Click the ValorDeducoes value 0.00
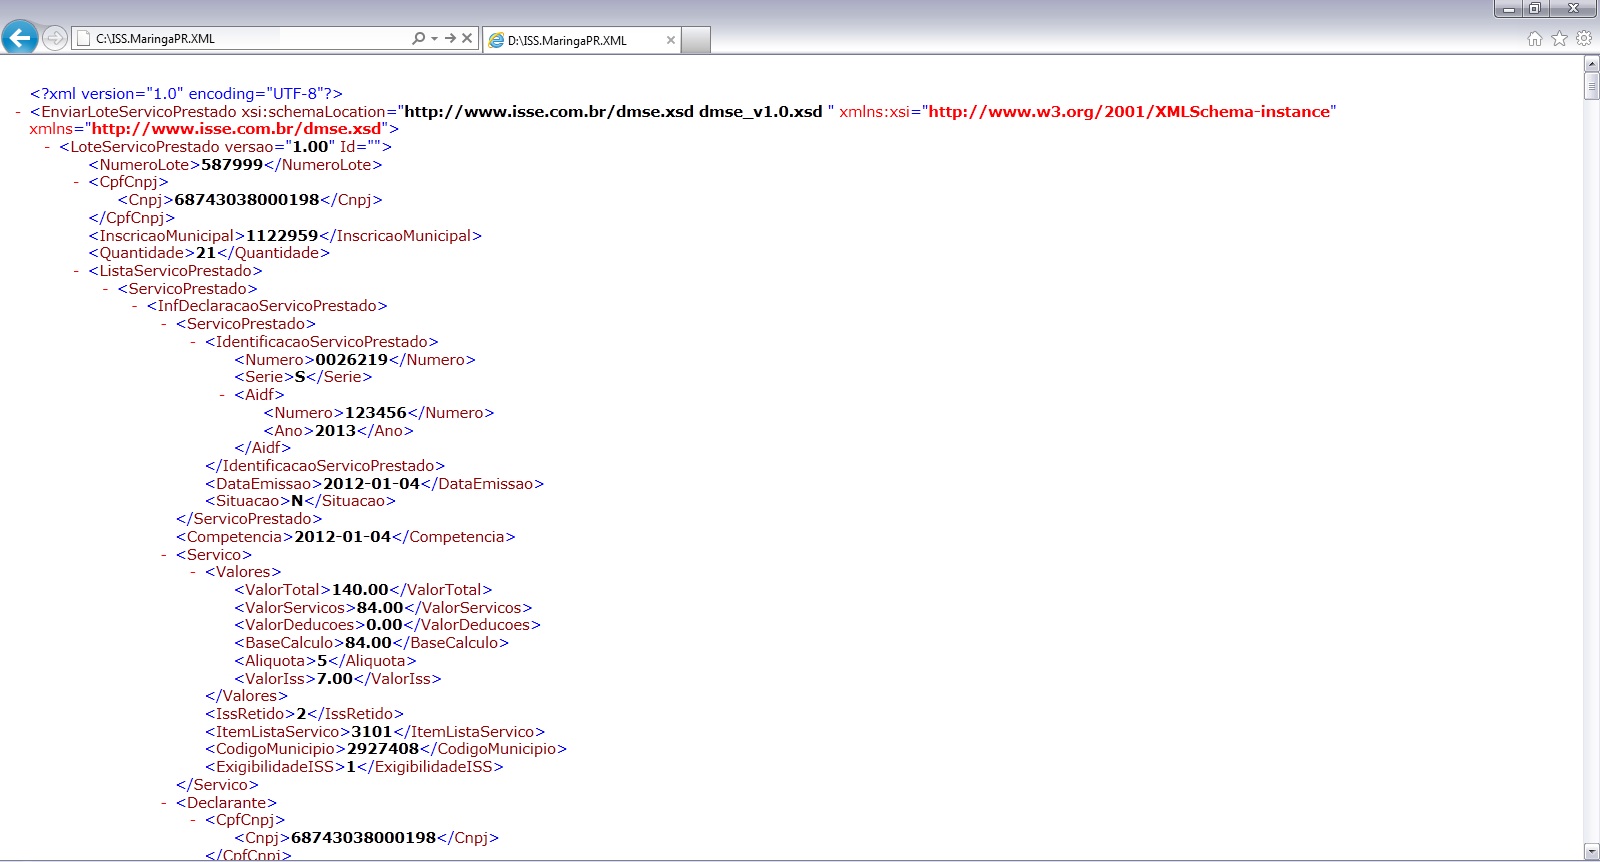This screenshot has width=1600, height=862. (x=384, y=625)
